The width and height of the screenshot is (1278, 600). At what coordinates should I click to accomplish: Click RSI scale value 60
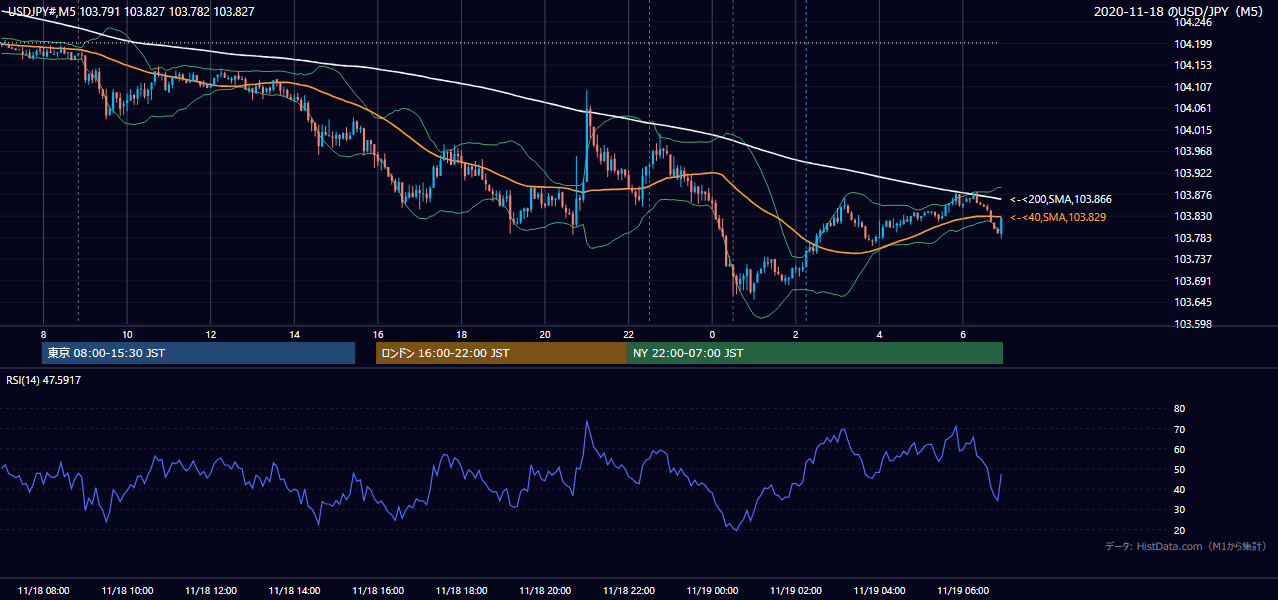tap(1179, 449)
